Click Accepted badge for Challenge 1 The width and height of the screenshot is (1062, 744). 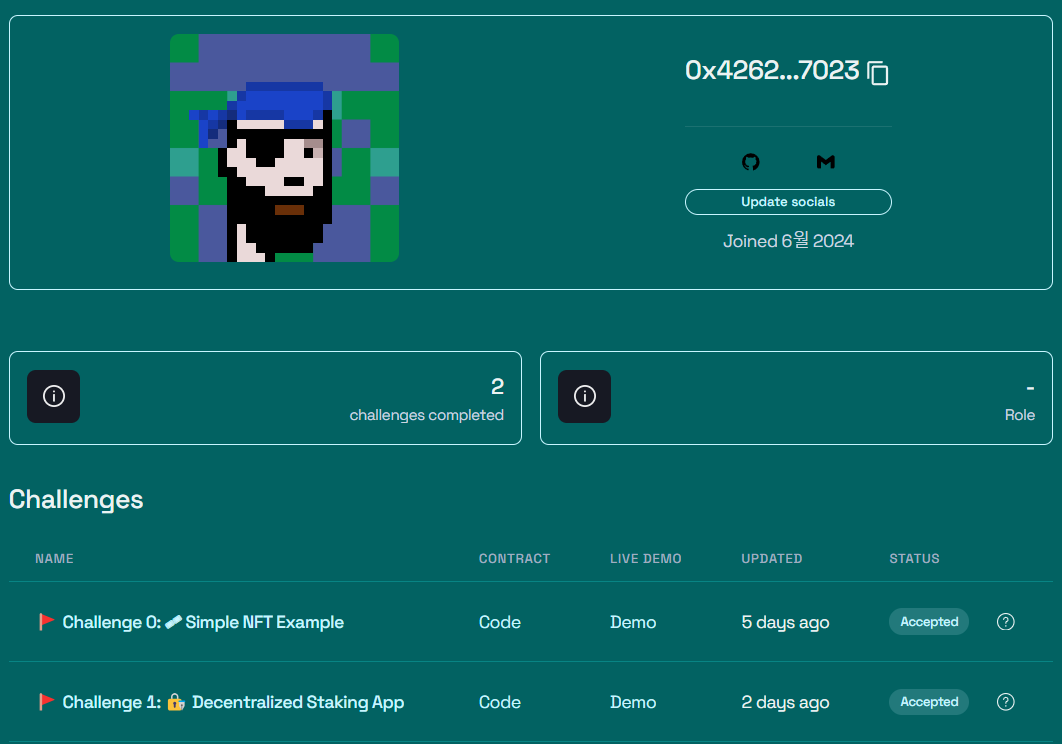click(x=929, y=701)
